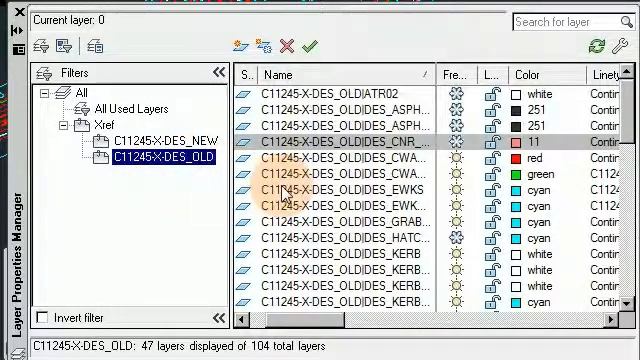Viewport: 640px width, 360px height.
Task: Click the vertical scrollbar down arrow
Action: tap(627, 303)
